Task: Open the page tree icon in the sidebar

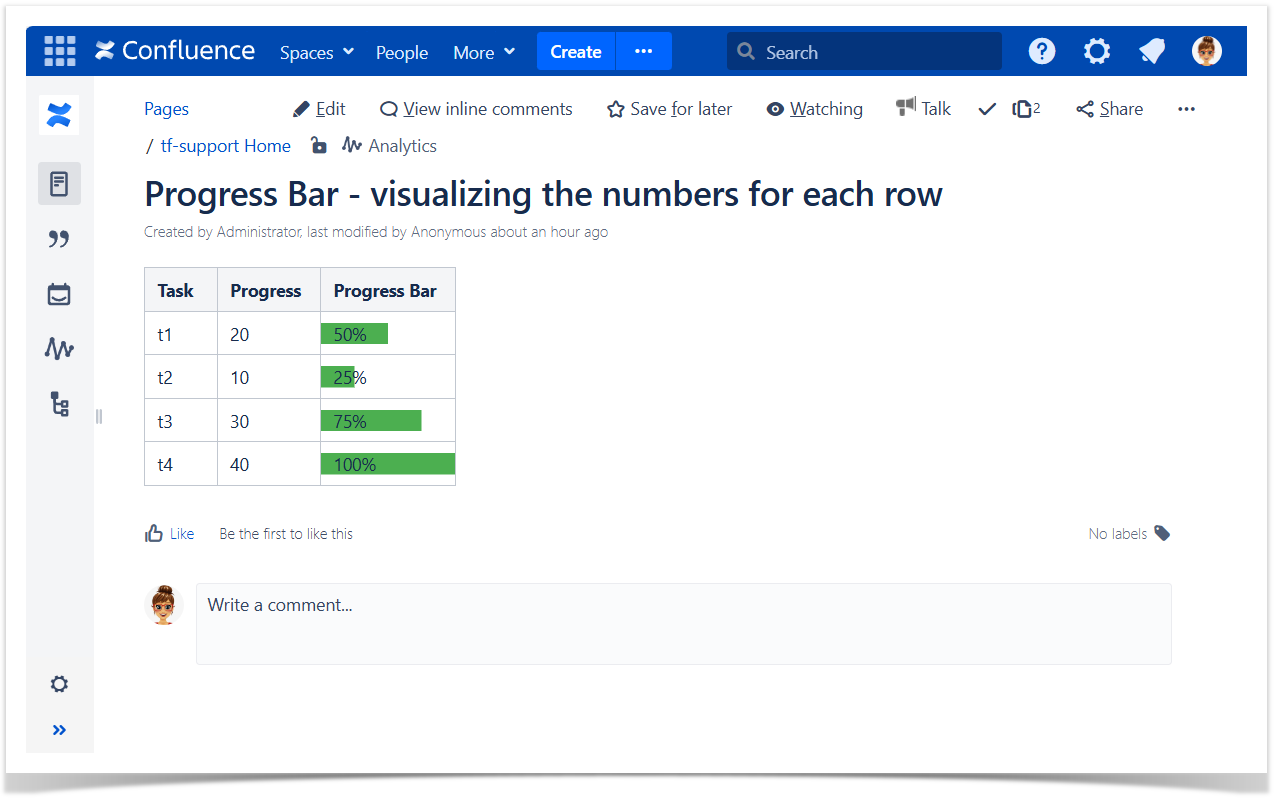Action: [59, 404]
